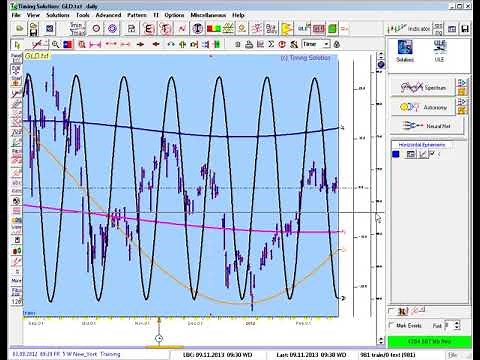
Task: Click the round globe icon beside chart scrollbar
Action: [381, 64]
